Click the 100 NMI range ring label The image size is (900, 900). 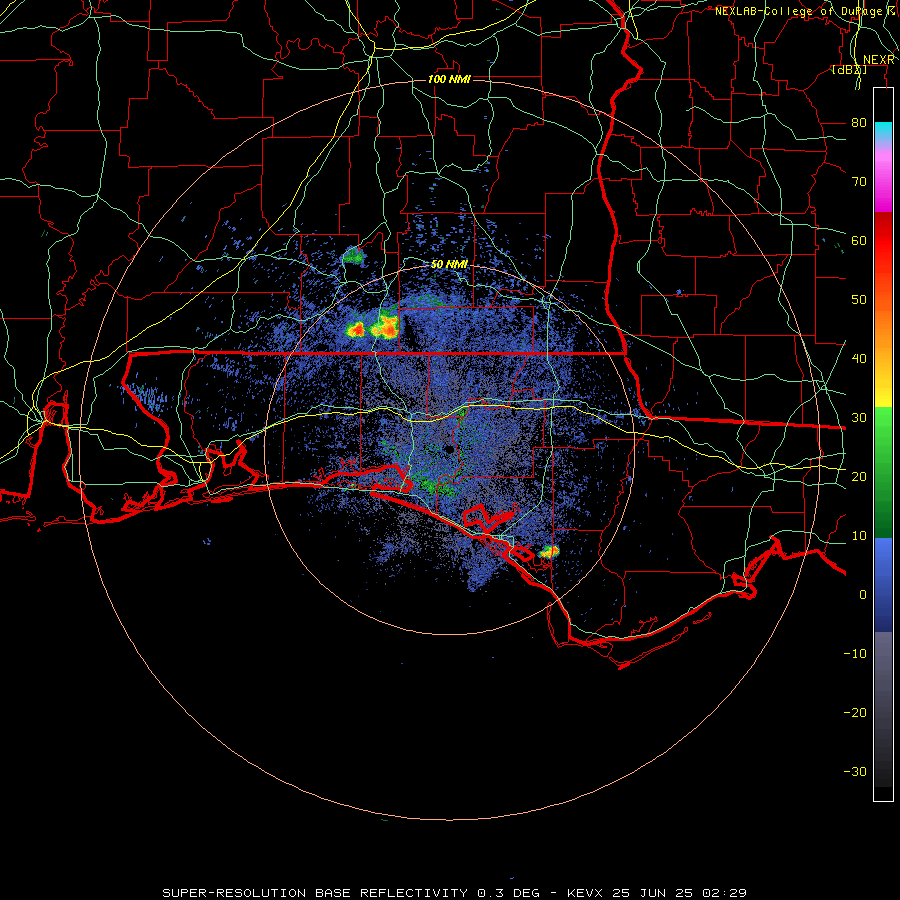click(x=449, y=79)
